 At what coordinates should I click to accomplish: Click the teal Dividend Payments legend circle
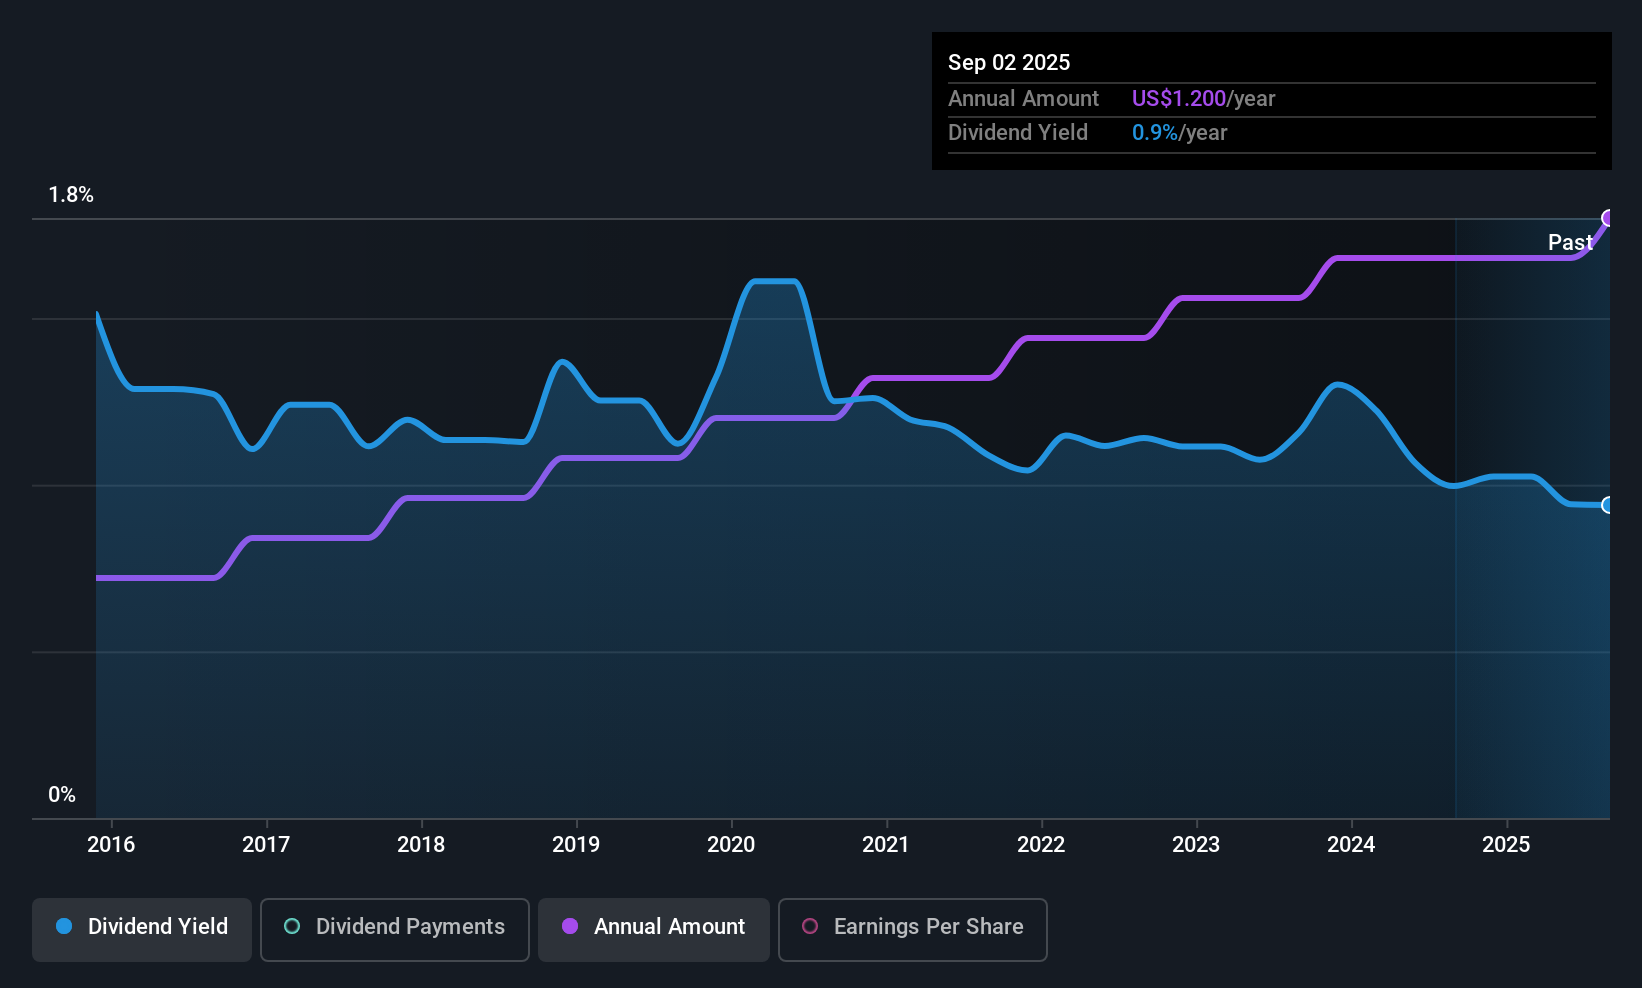pyautogui.click(x=292, y=927)
